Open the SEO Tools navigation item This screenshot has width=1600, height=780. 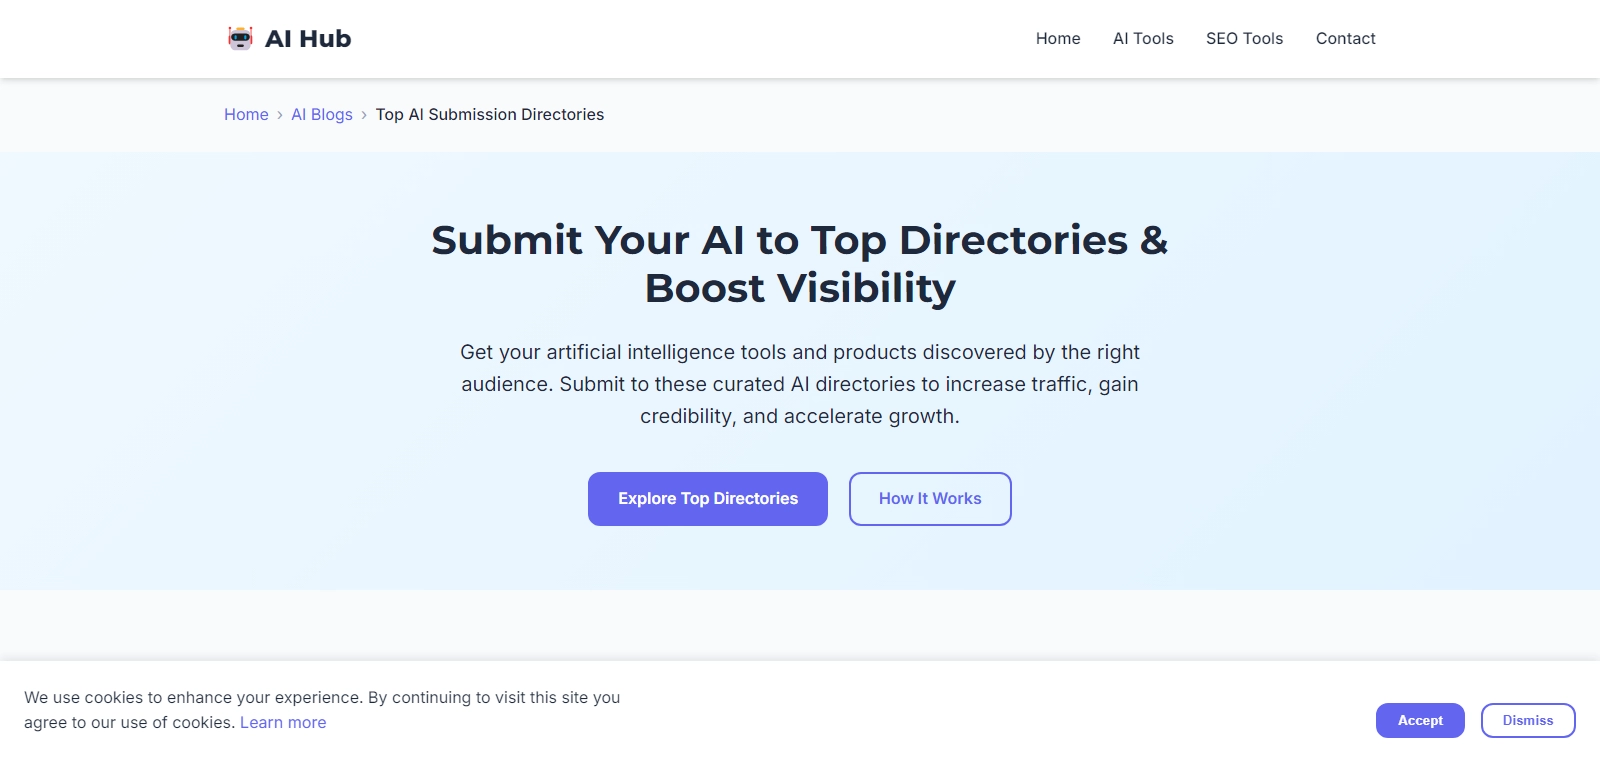click(x=1244, y=39)
